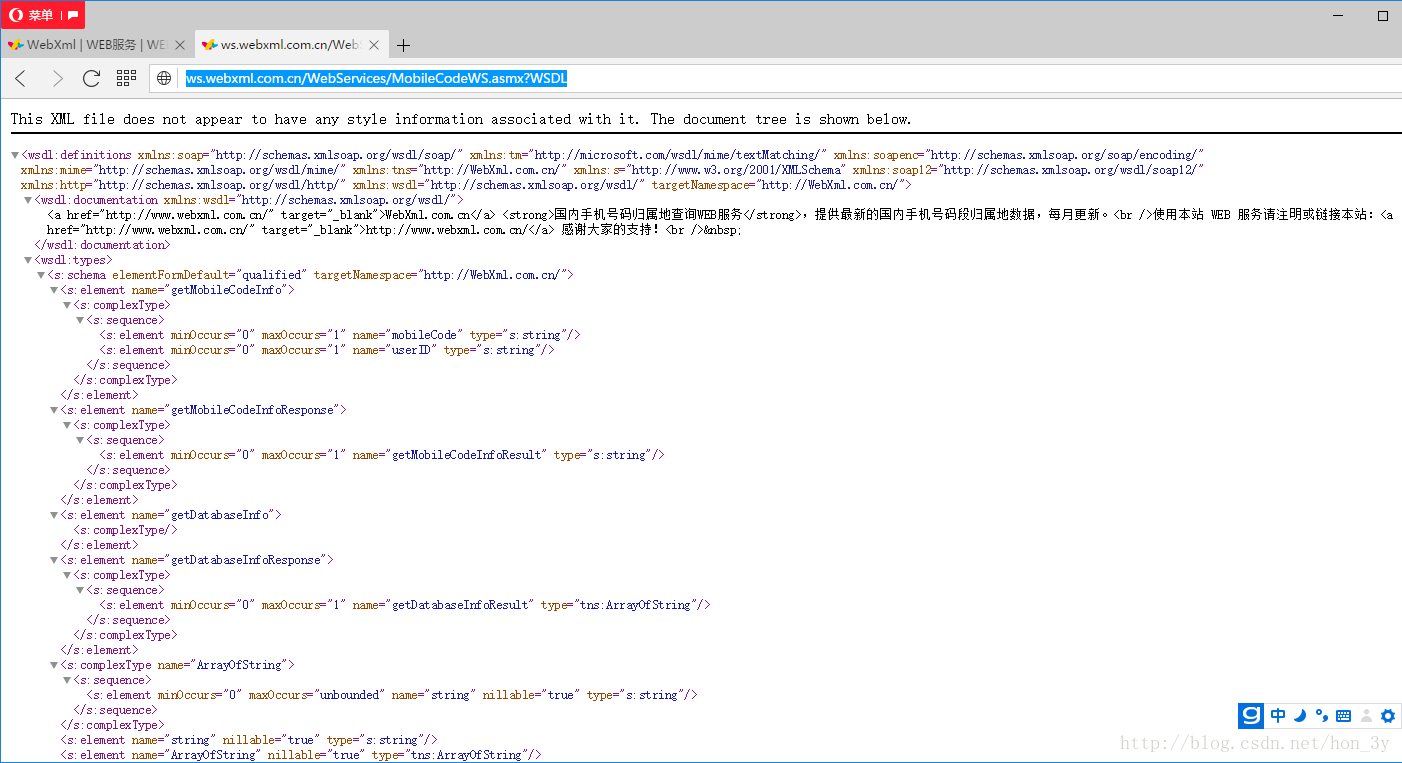Screen dimensions: 1402x763
Task: Open the IME toolbar settings gear
Action: pyautogui.click(x=1387, y=716)
